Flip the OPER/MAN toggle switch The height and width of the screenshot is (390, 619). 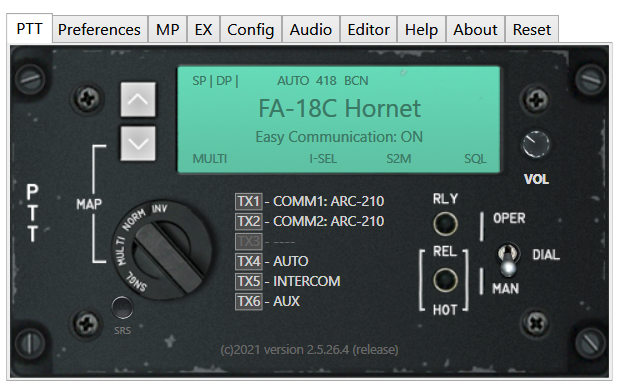pyautogui.click(x=508, y=259)
